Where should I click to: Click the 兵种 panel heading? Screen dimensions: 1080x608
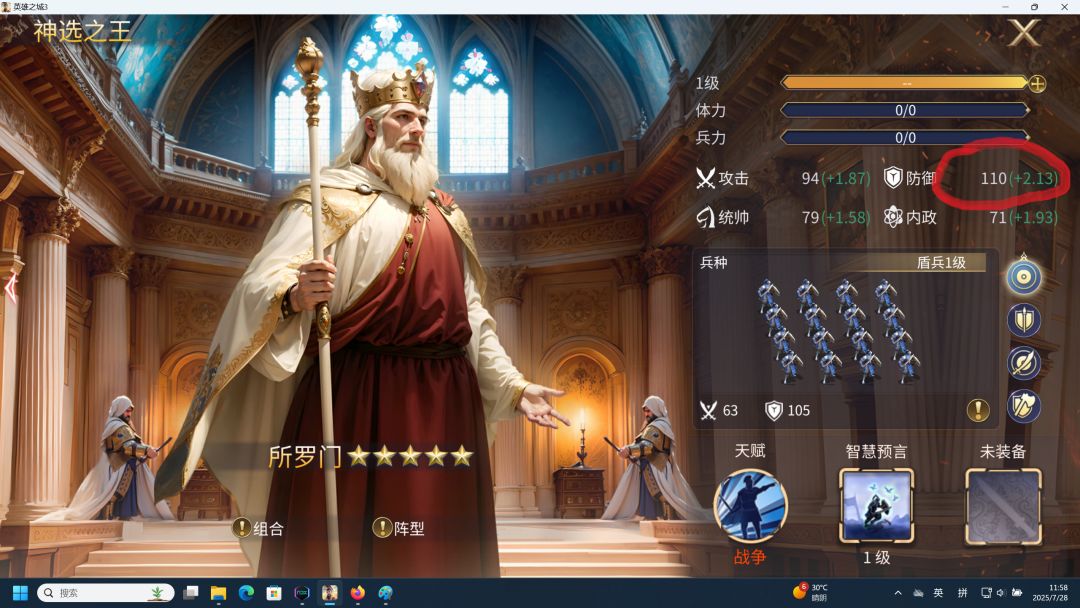pyautogui.click(x=714, y=262)
